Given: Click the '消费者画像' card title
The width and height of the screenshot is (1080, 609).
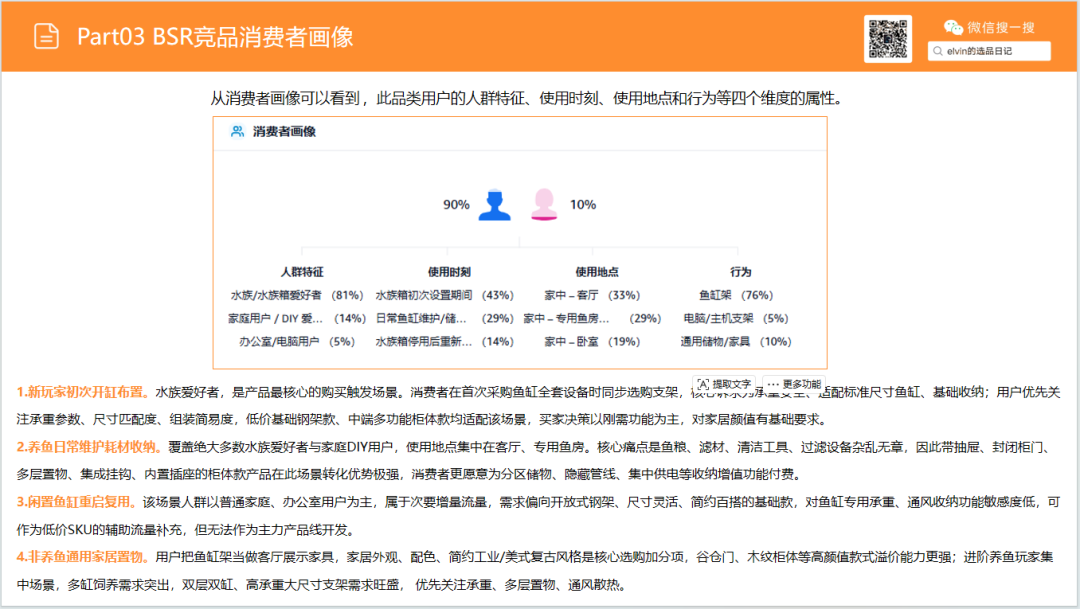Looking at the screenshot, I should (x=284, y=131).
